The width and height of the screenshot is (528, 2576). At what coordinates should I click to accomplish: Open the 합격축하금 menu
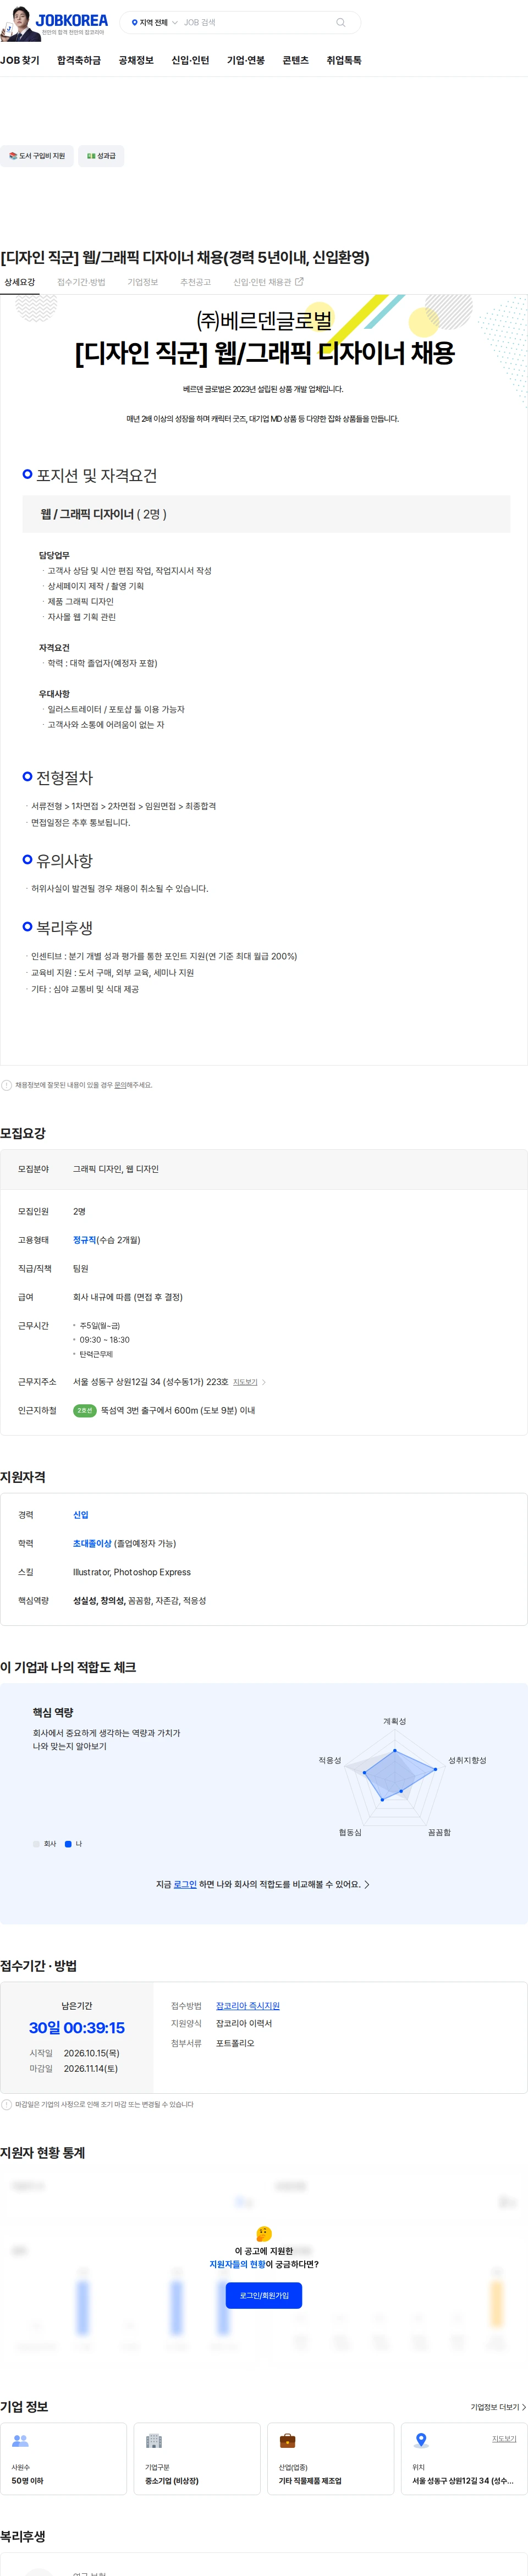coord(79,60)
